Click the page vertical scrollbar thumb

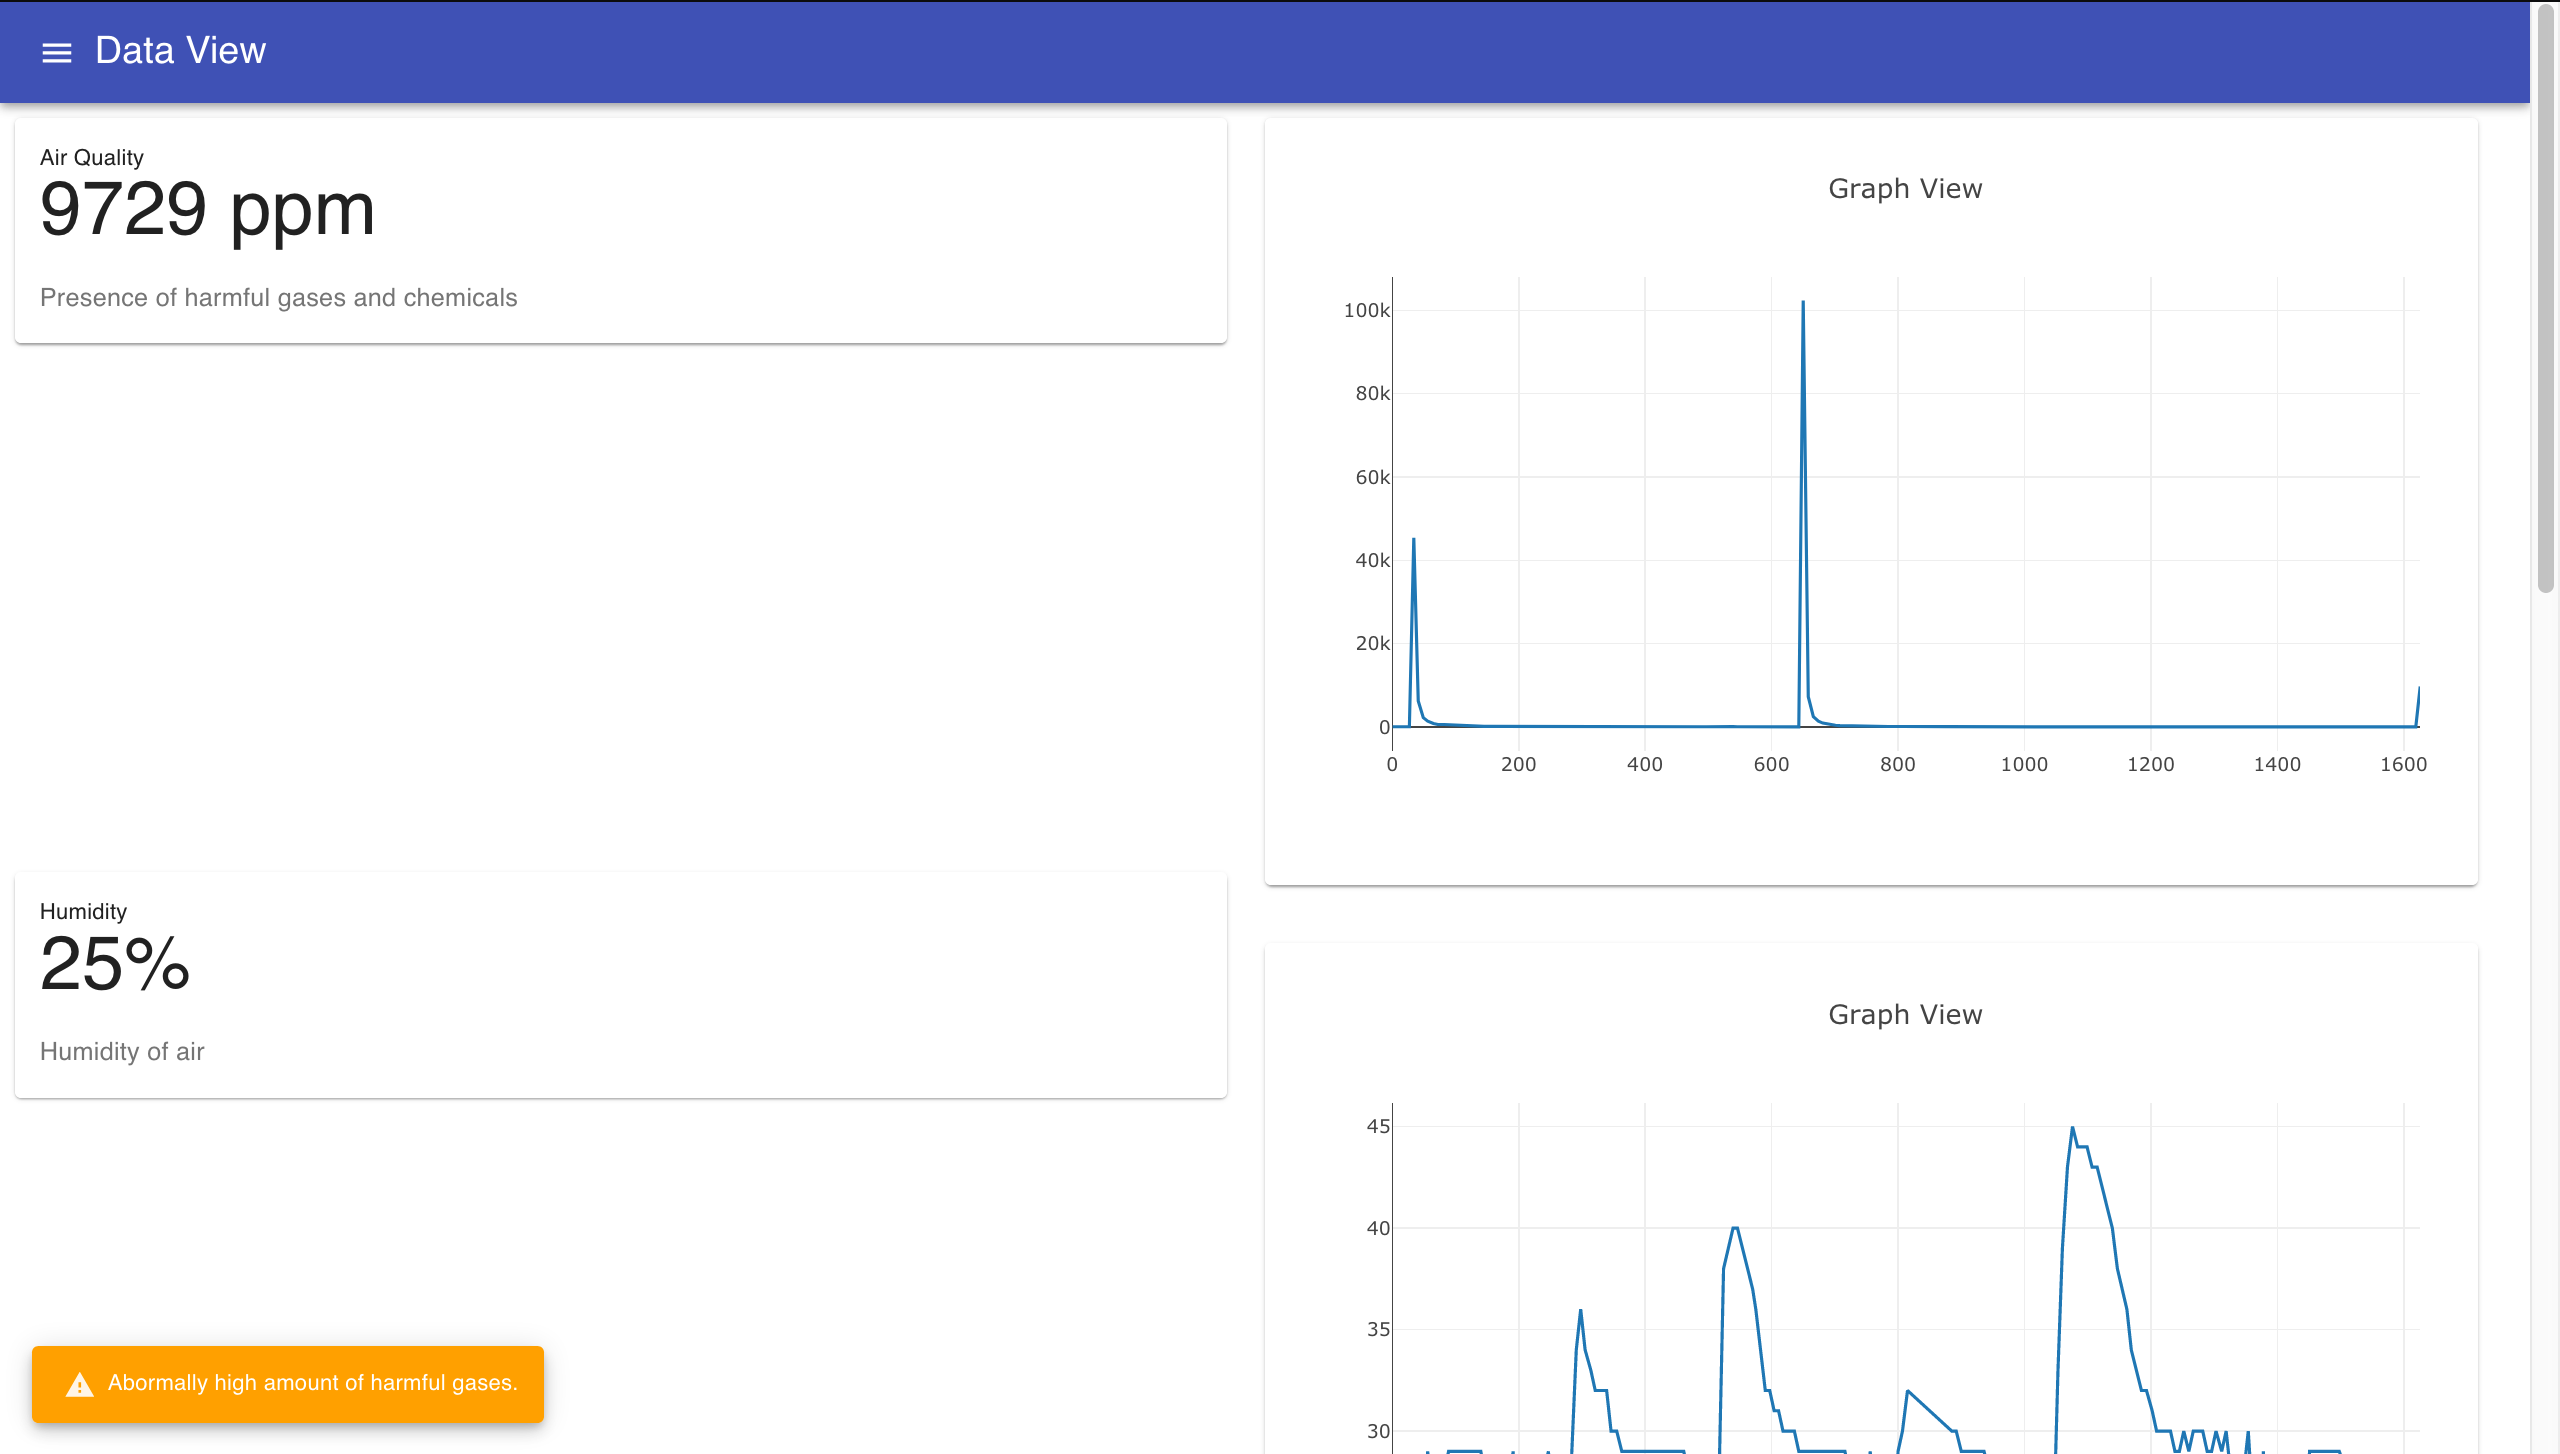click(2545, 300)
